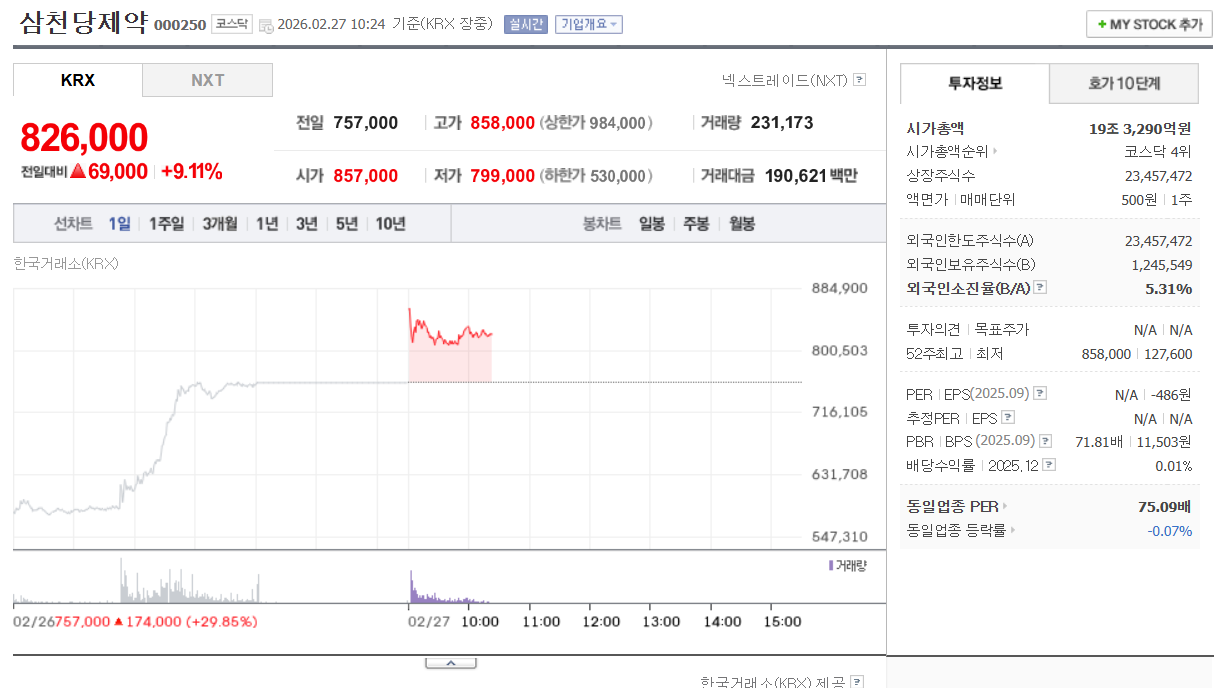Select the 3년 line chart period
The height and width of the screenshot is (688, 1214).
coord(307,223)
